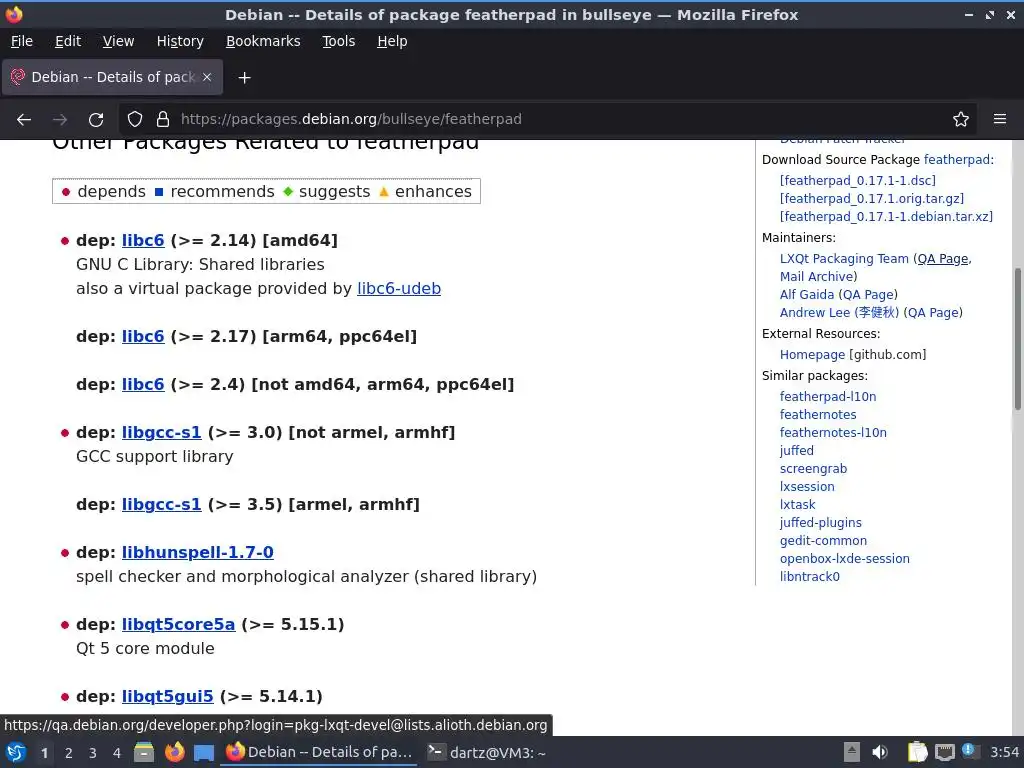Launch file manager from taskbar
The height and width of the screenshot is (768, 1024).
click(144, 752)
